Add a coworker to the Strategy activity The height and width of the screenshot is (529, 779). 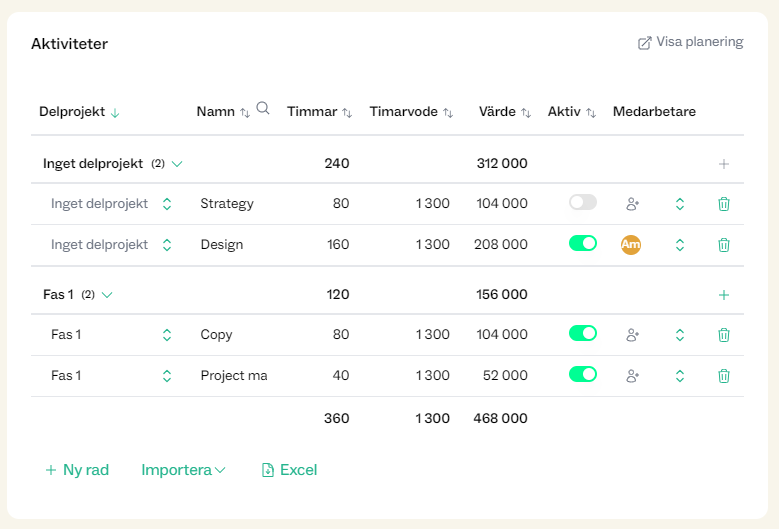pyautogui.click(x=632, y=204)
